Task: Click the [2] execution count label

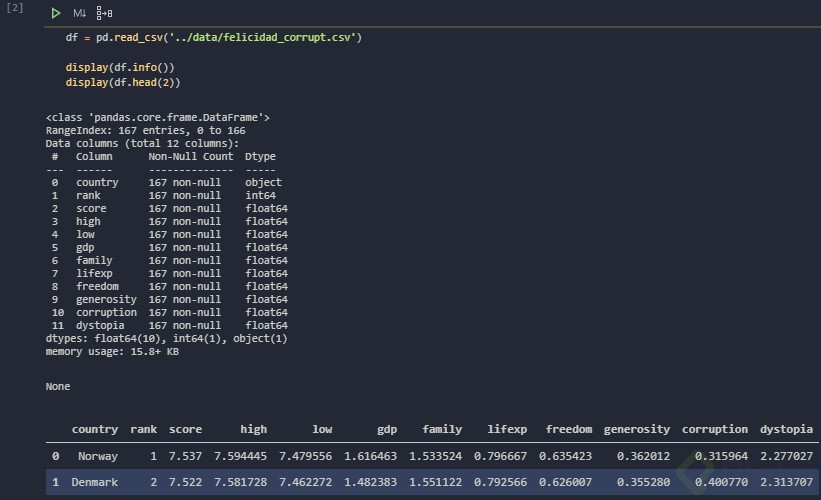Action: pyautogui.click(x=15, y=8)
